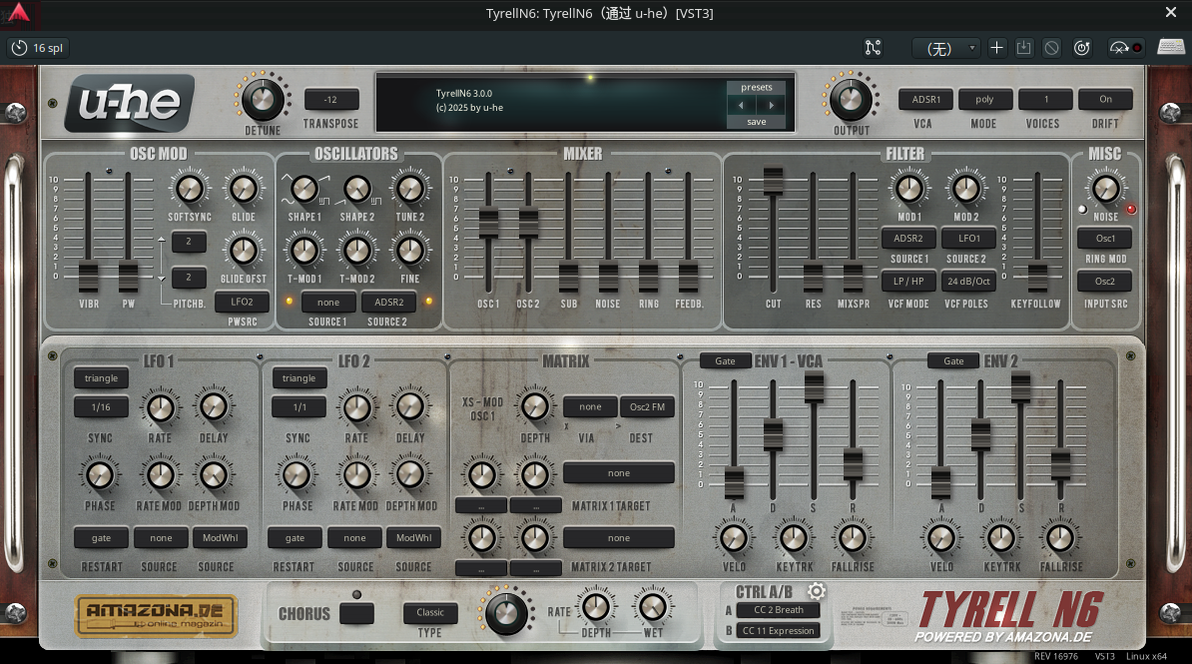Open the LP / HP VCF MODE selector
This screenshot has width=1192, height=664.
908,281
